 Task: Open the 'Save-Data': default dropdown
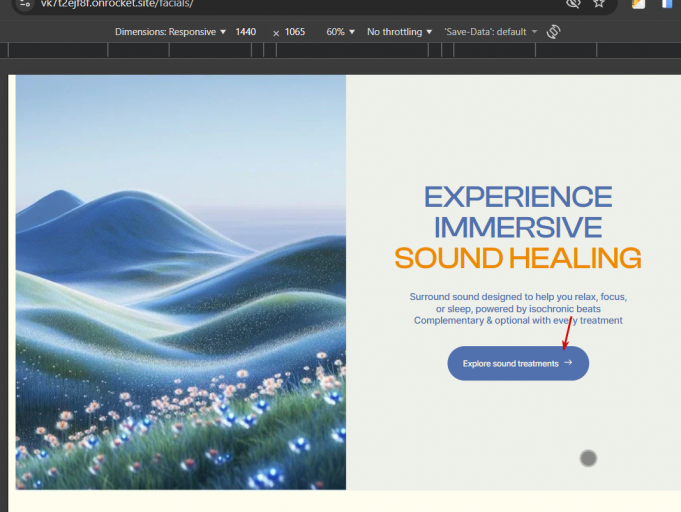pyautogui.click(x=490, y=32)
